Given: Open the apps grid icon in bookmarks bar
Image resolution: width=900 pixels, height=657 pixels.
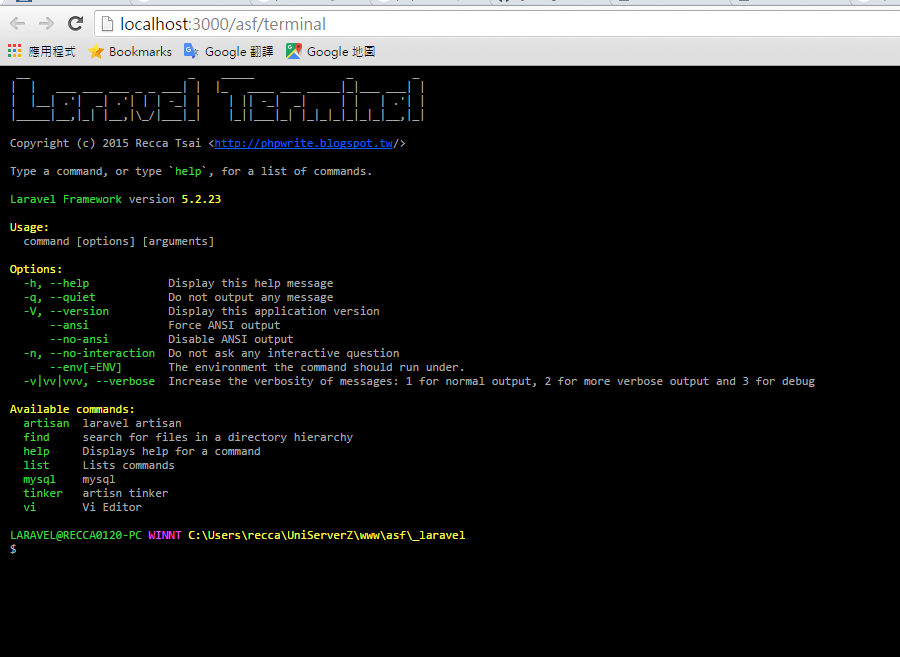Looking at the screenshot, I should (14, 51).
